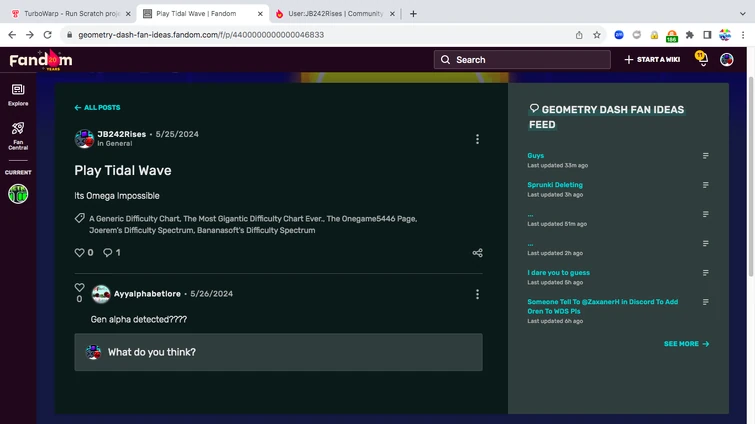Open JB242Rises profile avatar on post
The width and height of the screenshot is (755, 424).
pyautogui.click(x=84, y=139)
